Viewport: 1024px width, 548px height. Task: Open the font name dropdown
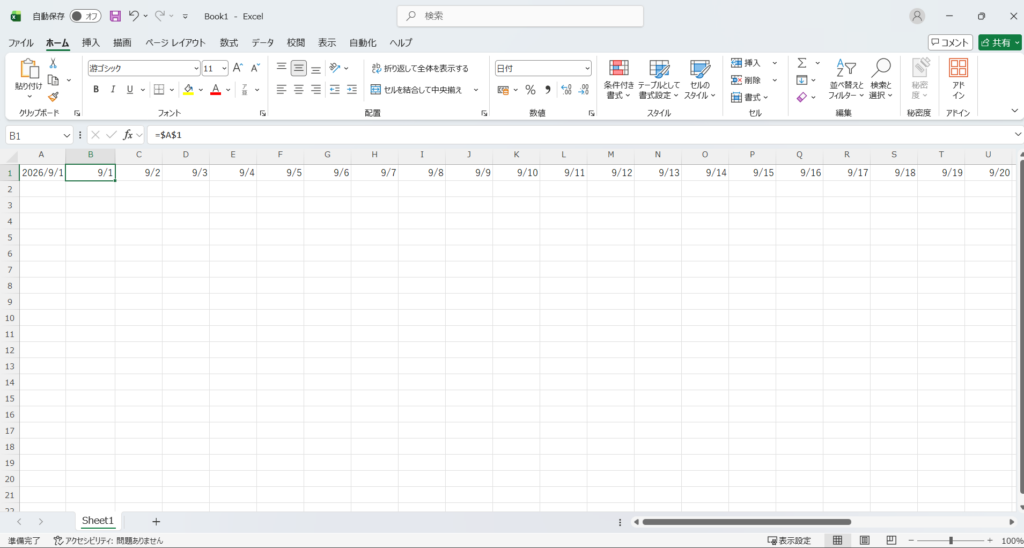point(197,68)
